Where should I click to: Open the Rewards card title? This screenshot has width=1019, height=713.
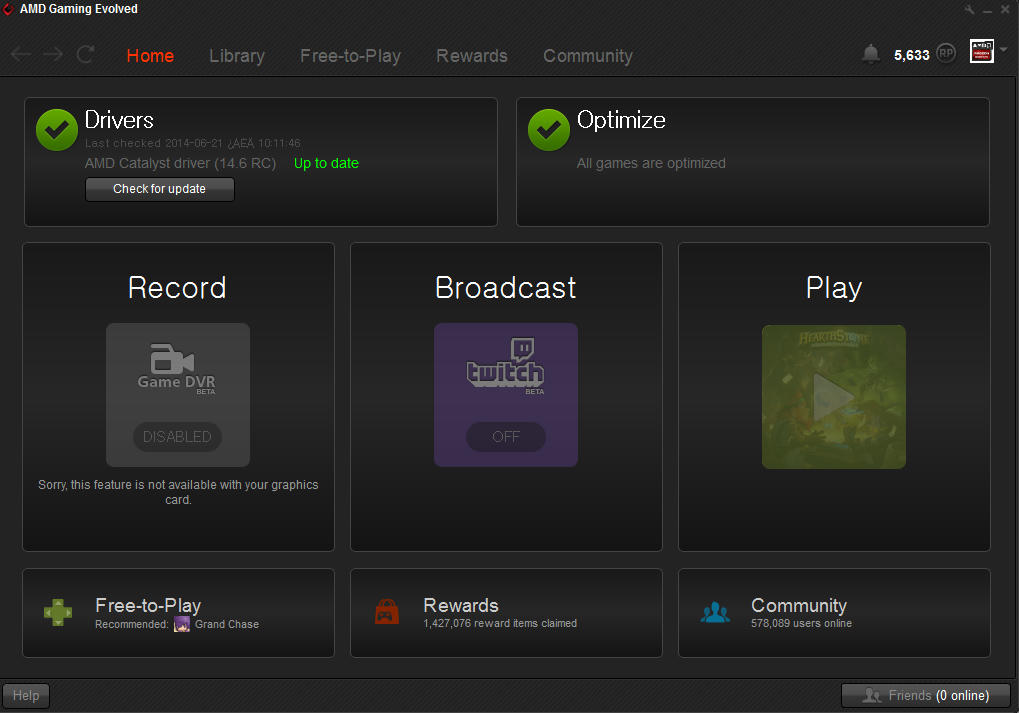pyautogui.click(x=461, y=605)
